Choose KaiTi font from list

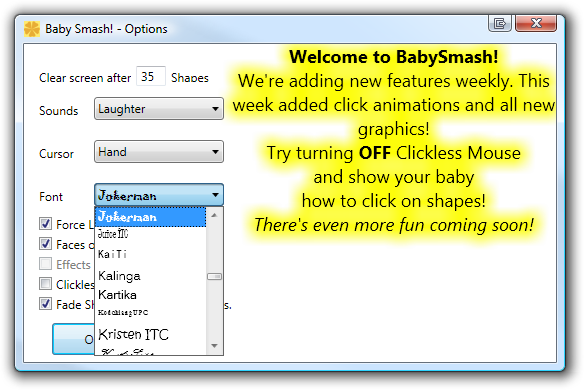click(150, 254)
